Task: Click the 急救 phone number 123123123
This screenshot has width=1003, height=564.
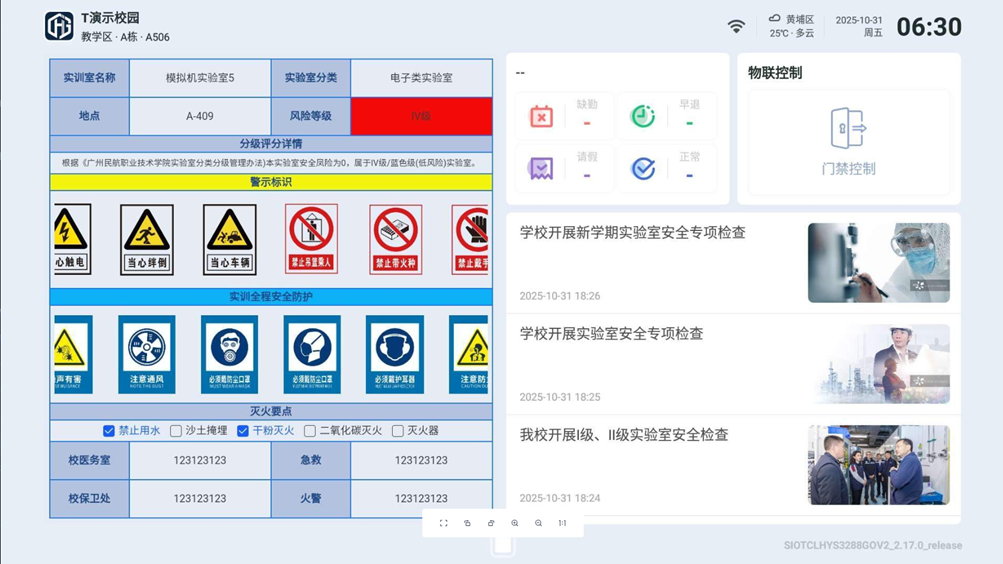Action: 422,460
